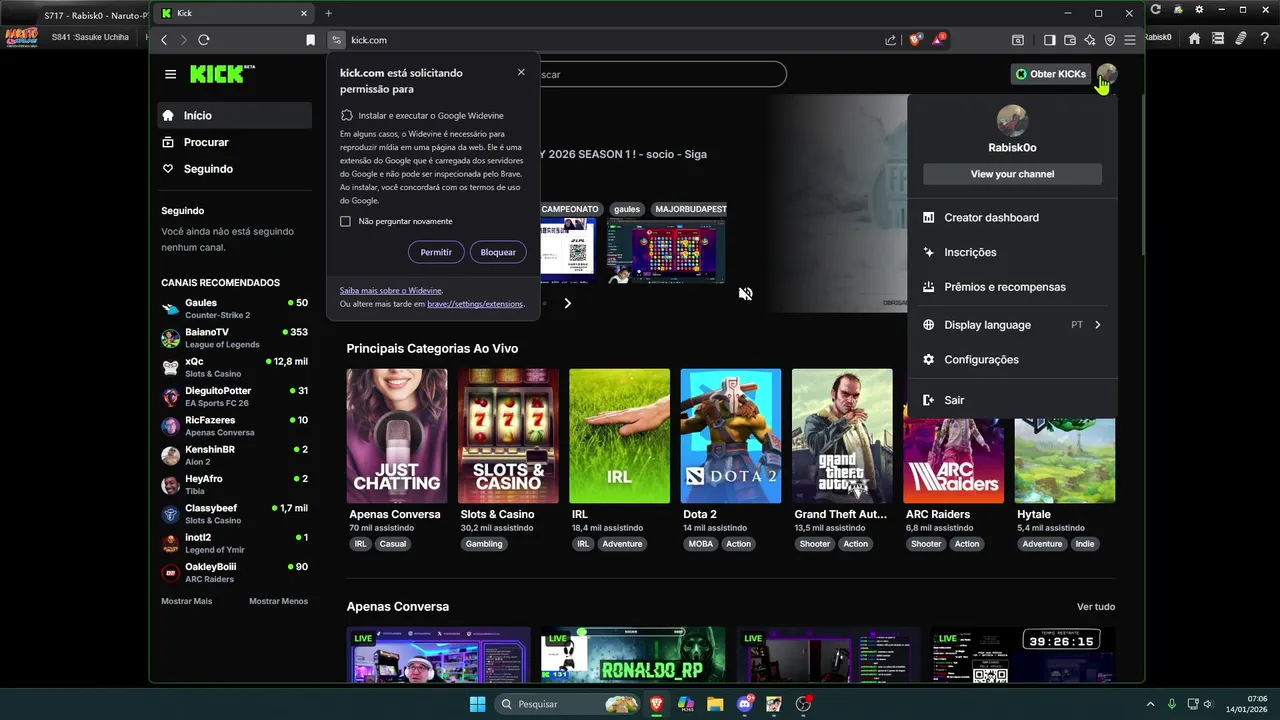
Task: Open Configurações from the user menu
Action: click(x=1012, y=360)
